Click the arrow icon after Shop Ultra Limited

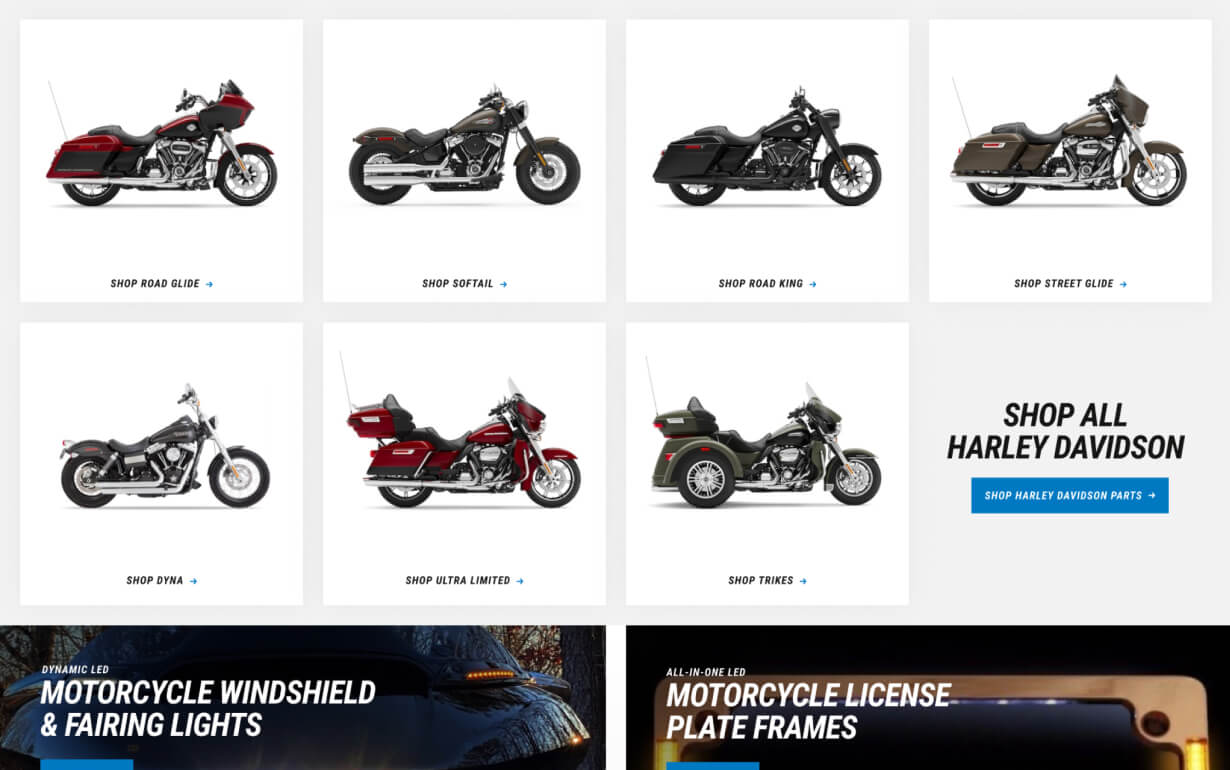pos(520,581)
